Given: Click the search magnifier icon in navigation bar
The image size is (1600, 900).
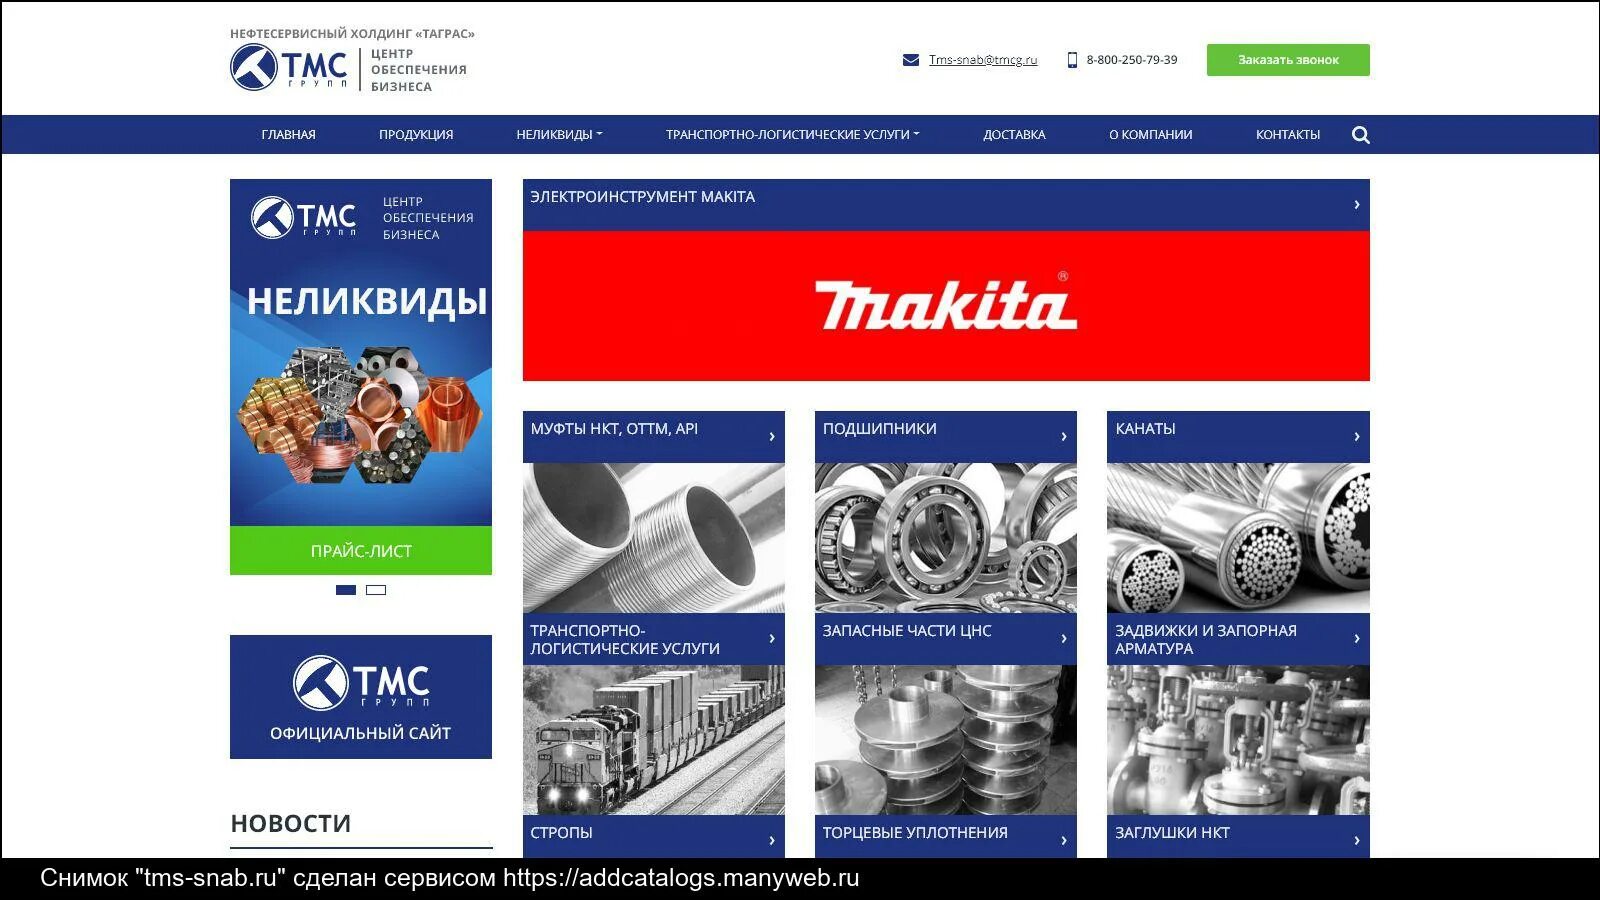Looking at the screenshot, I should pyautogui.click(x=1360, y=135).
